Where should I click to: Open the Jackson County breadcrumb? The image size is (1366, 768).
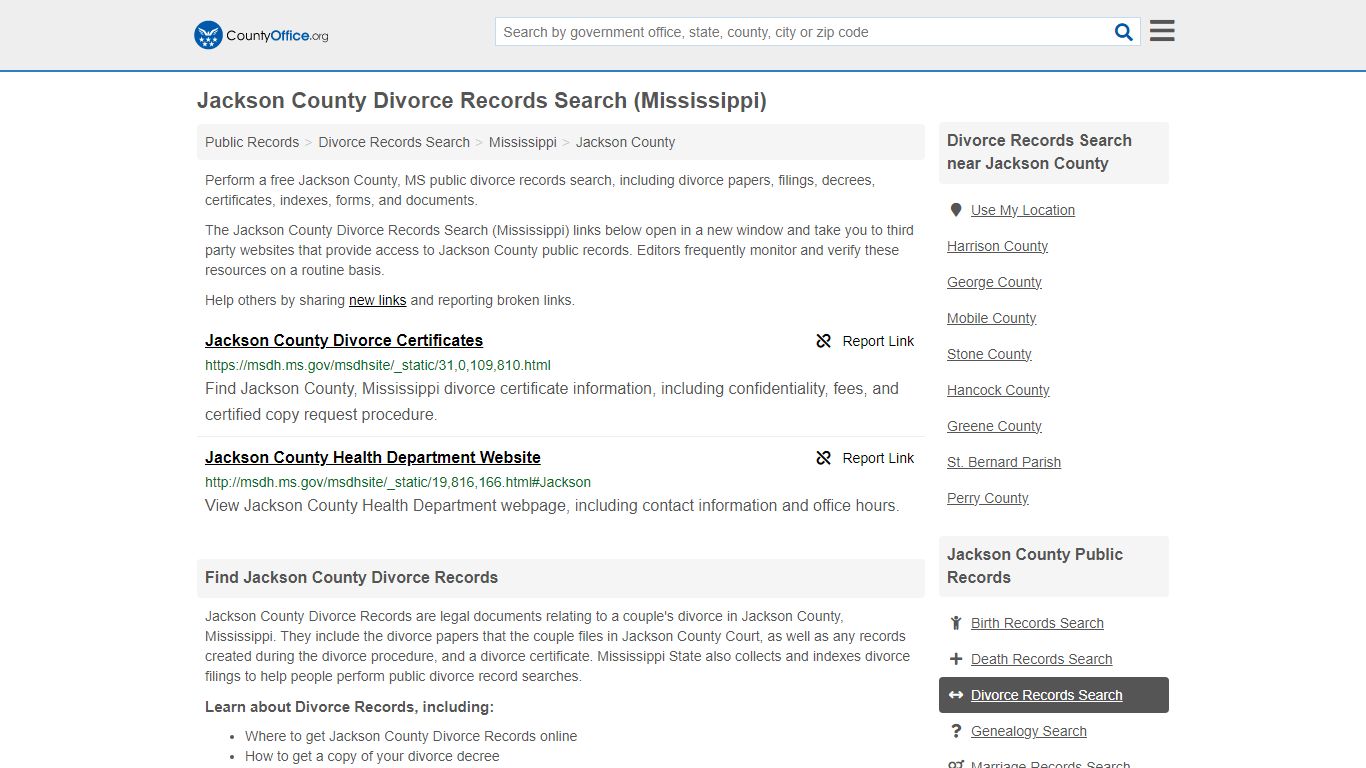(x=625, y=142)
